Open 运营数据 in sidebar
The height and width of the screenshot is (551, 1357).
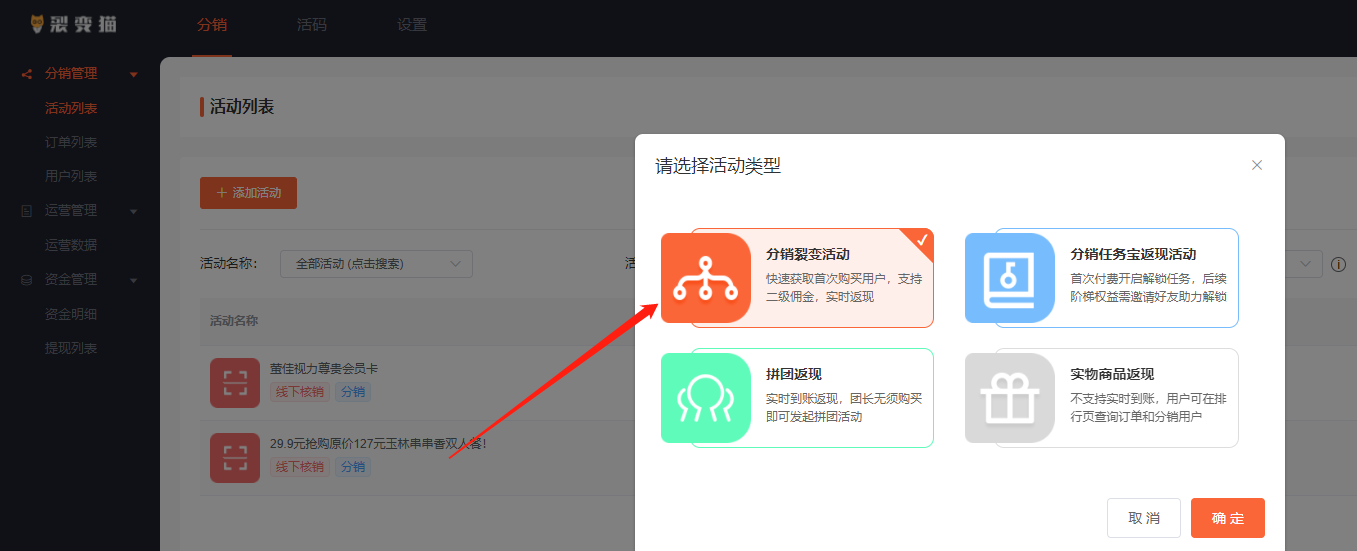[x=71, y=245]
